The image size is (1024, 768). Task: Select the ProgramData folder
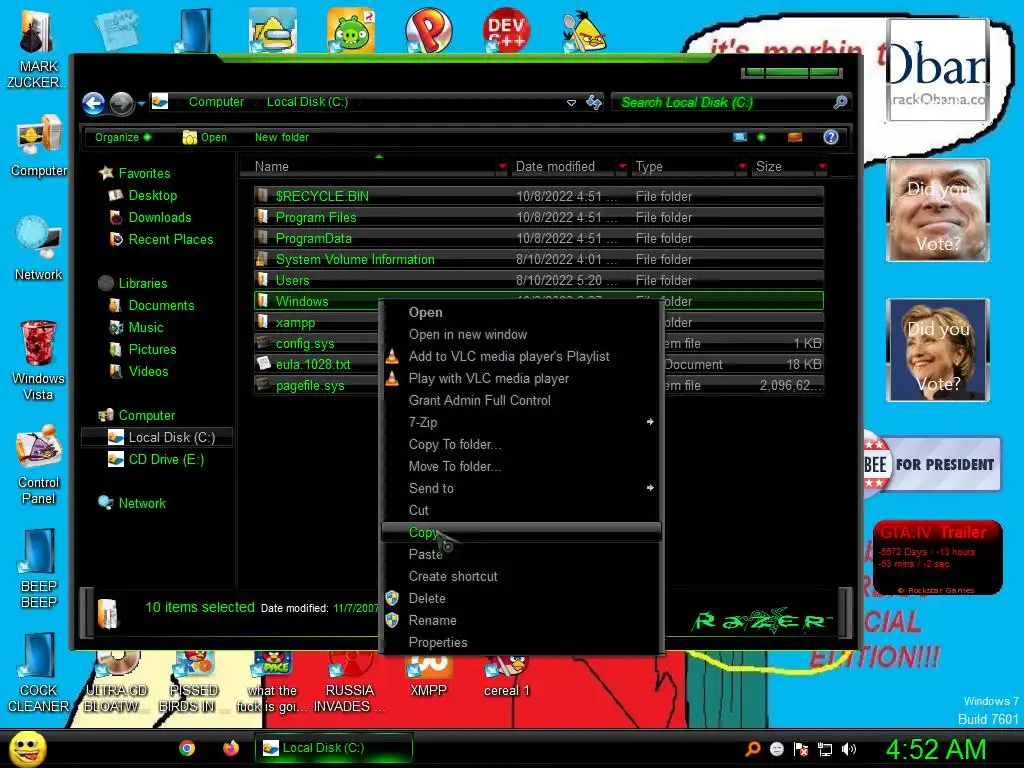tap(539, 238)
